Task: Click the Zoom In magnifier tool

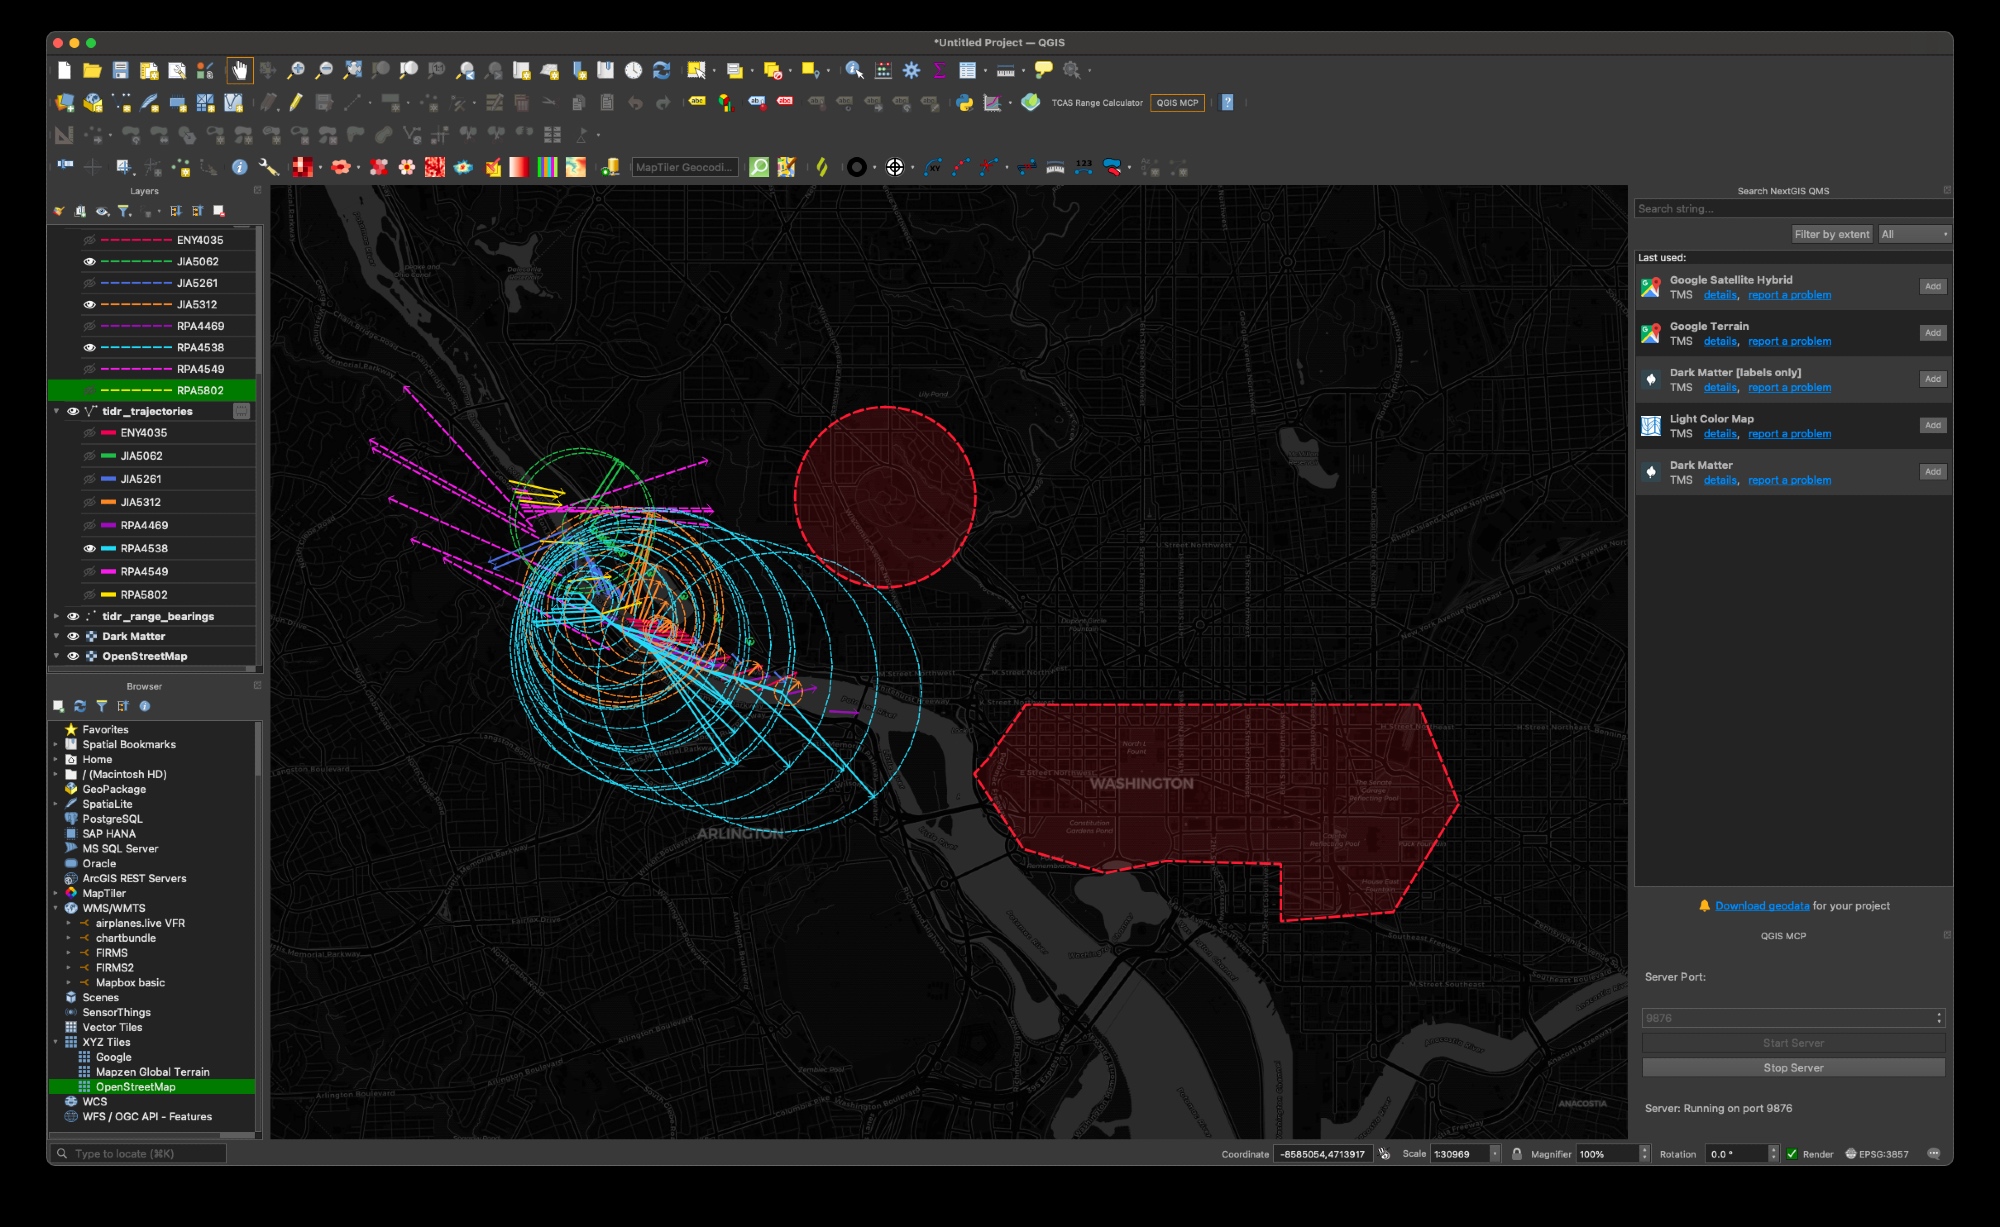Action: (296, 70)
